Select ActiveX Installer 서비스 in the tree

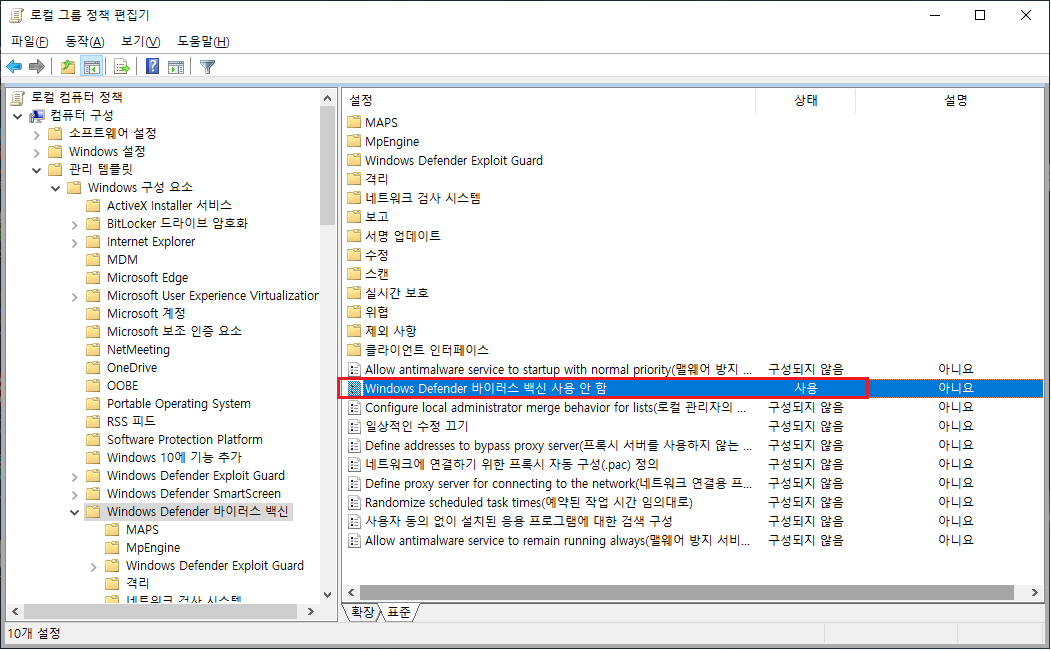(169, 205)
